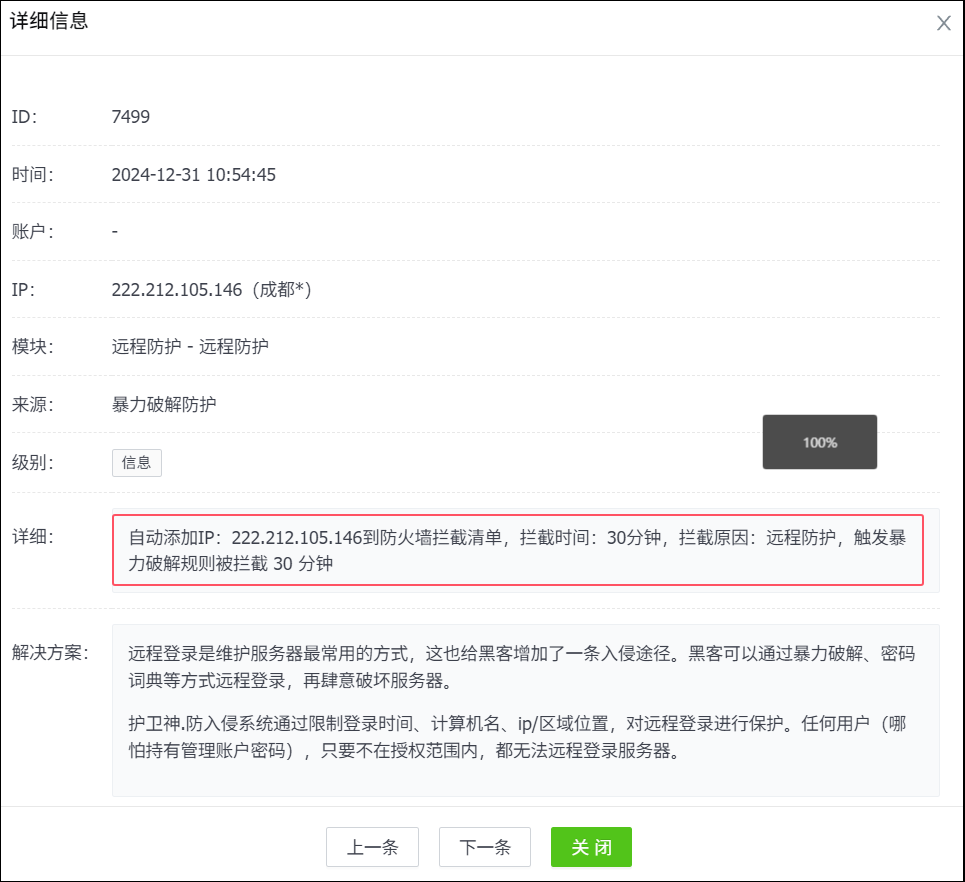The width and height of the screenshot is (965, 882).
Task: Click the 详细信息 dialog title
Action: pyautogui.click(x=49, y=21)
